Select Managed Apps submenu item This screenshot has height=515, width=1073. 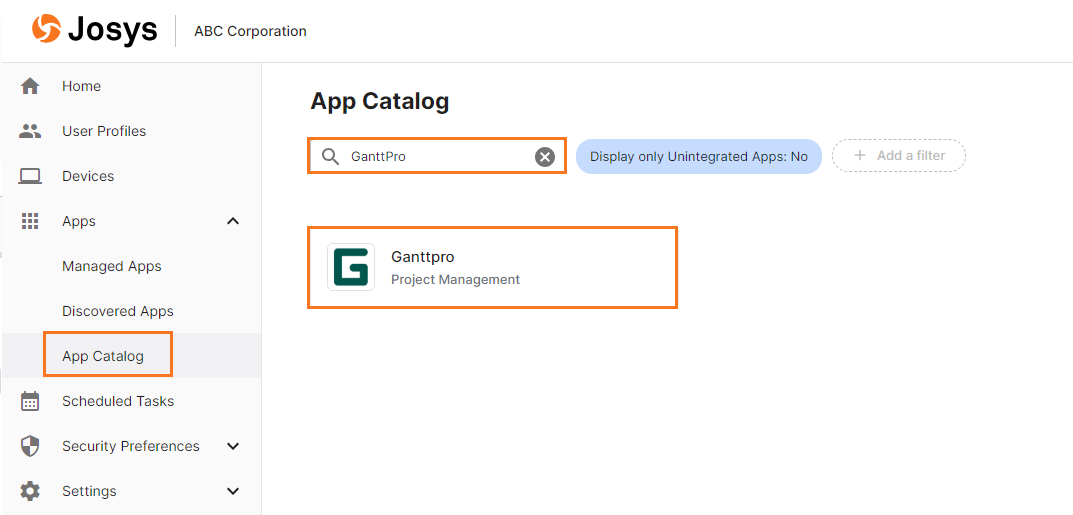point(112,266)
